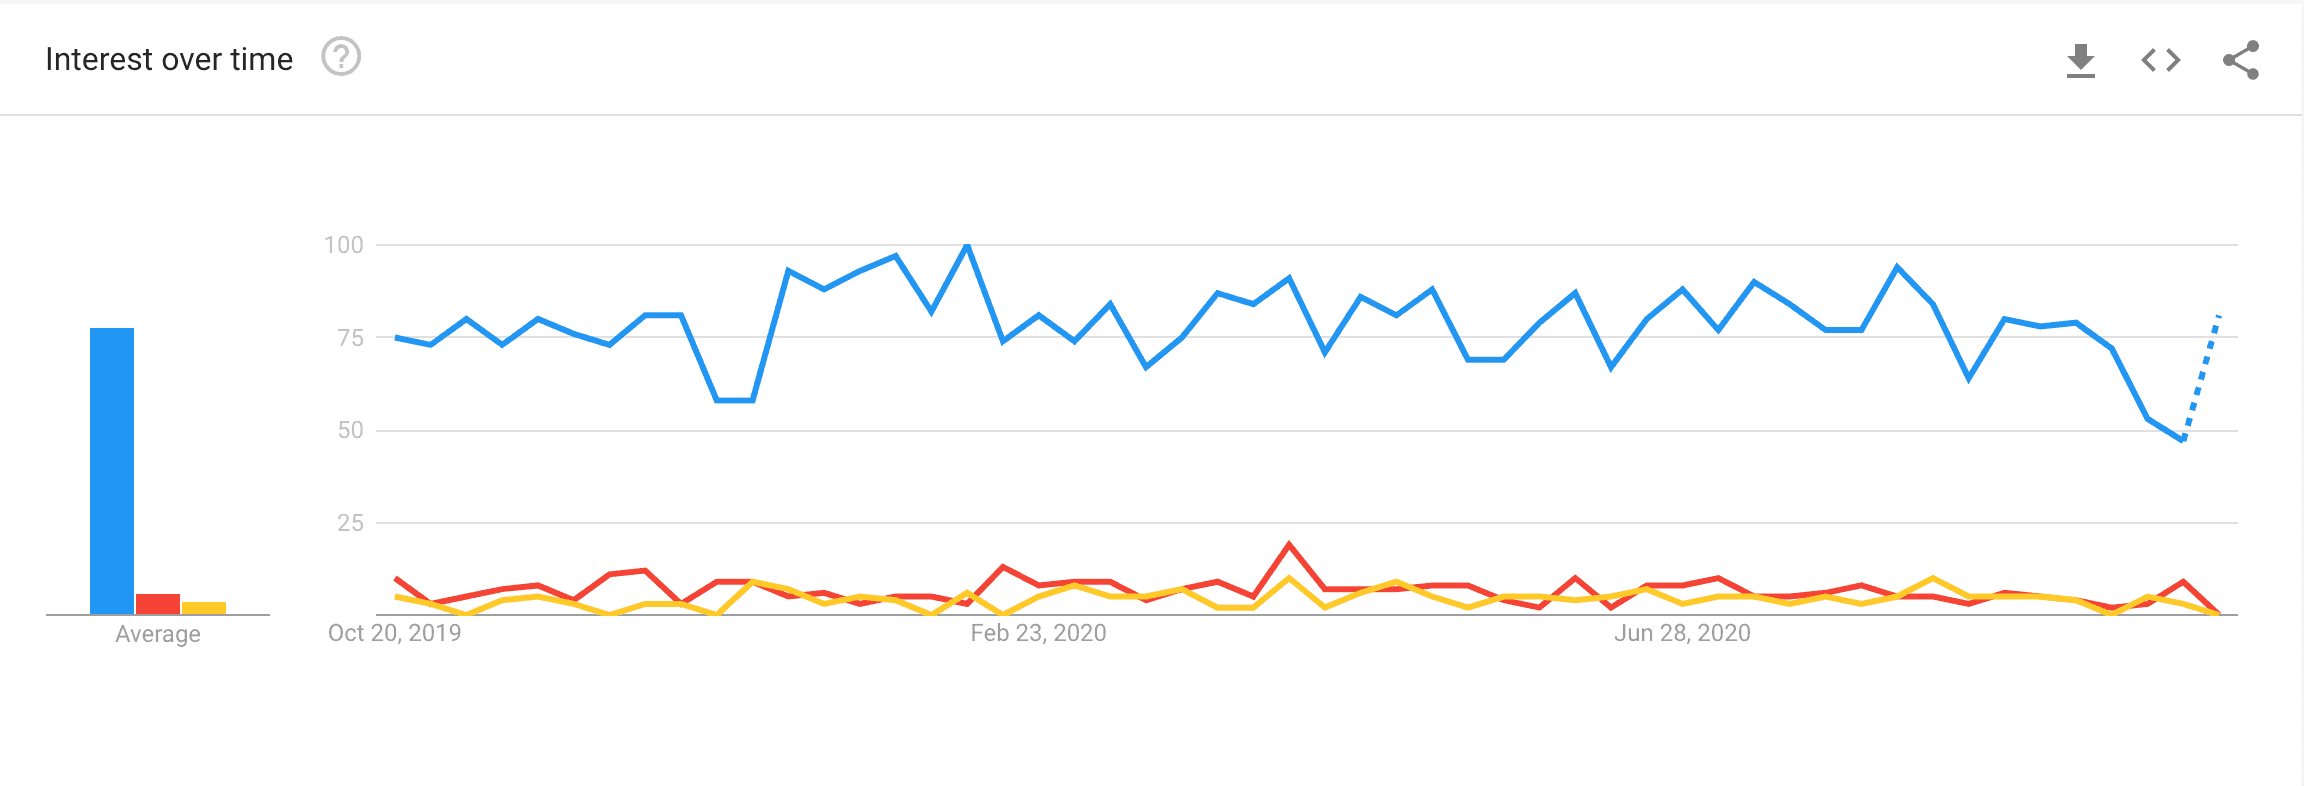Click the 25 y-axis label
Viewport: 2304px width, 786px height.
point(350,523)
